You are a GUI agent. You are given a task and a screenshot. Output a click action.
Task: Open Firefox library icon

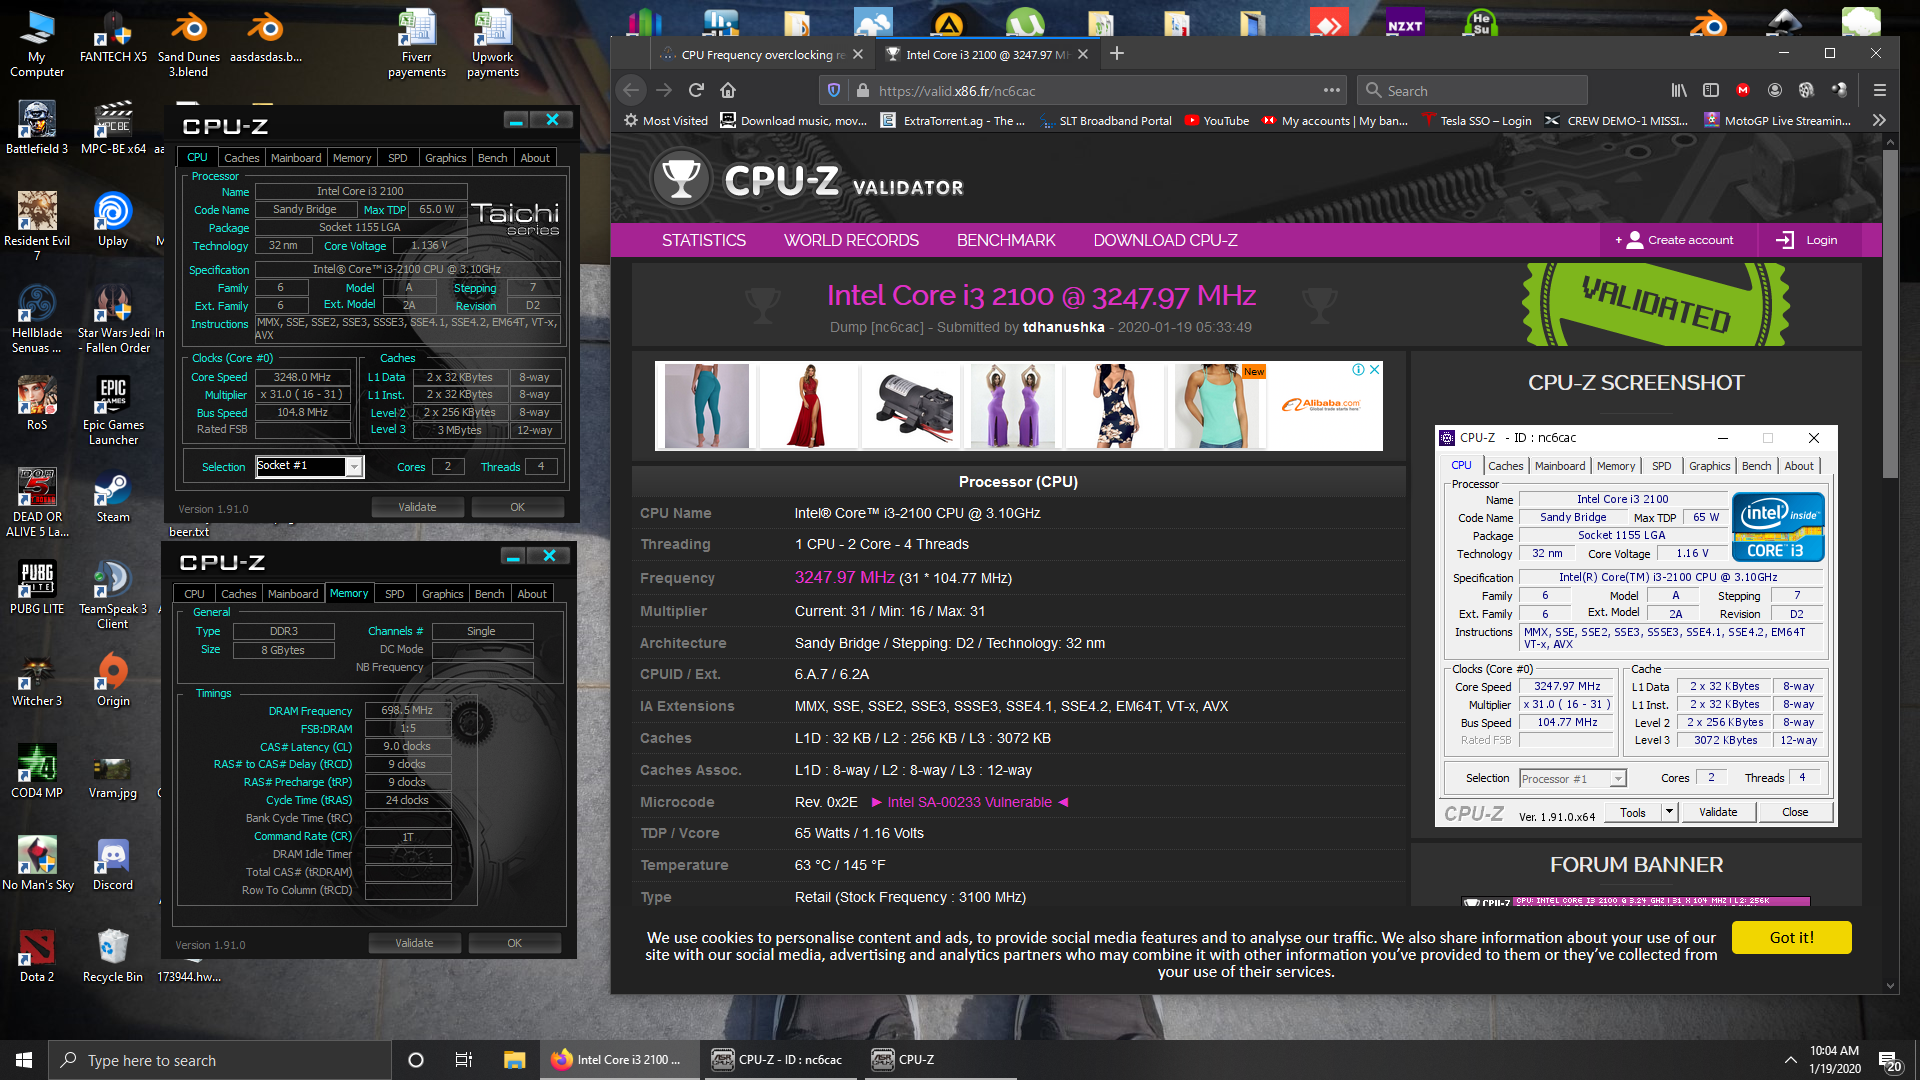click(x=1679, y=90)
